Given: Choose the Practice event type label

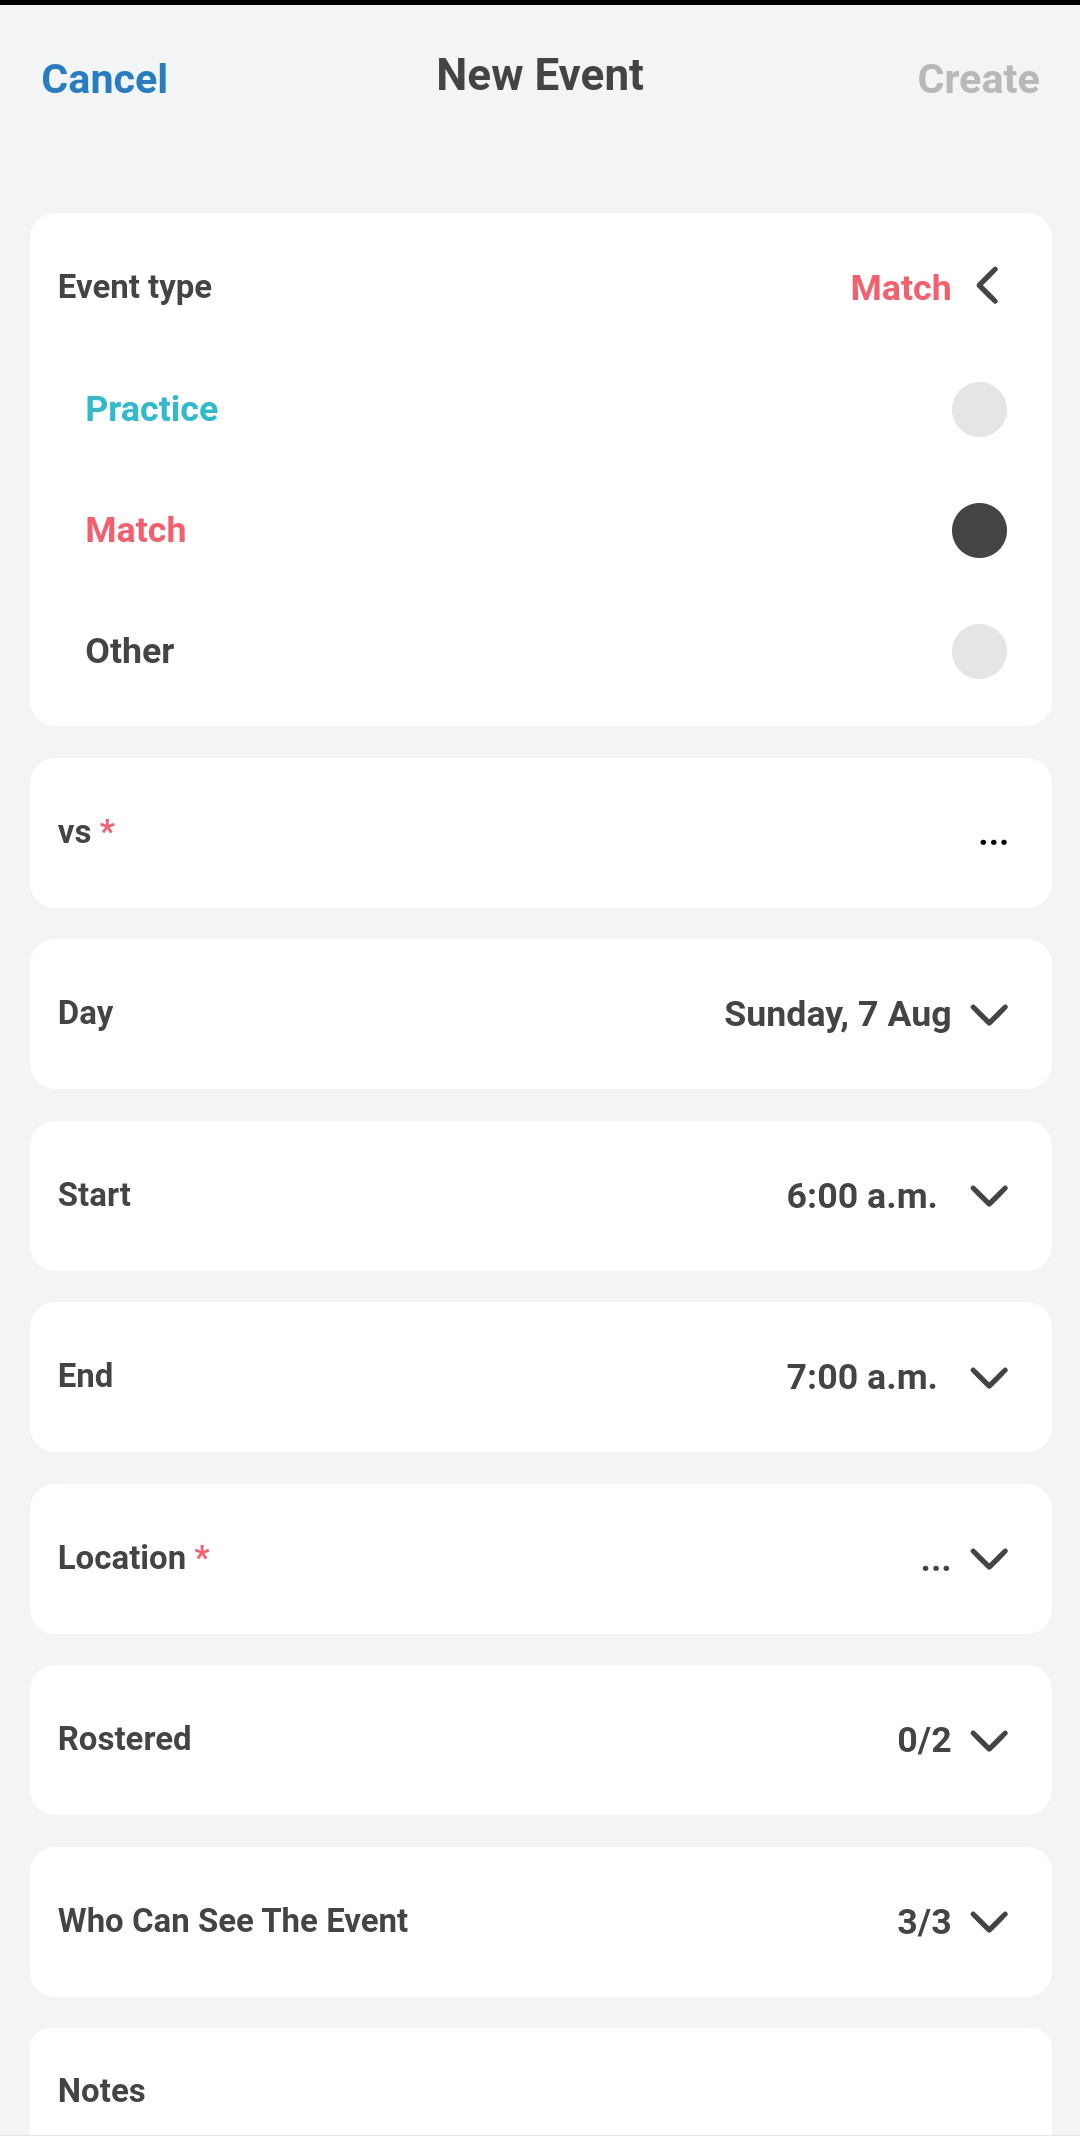Looking at the screenshot, I should [152, 410].
